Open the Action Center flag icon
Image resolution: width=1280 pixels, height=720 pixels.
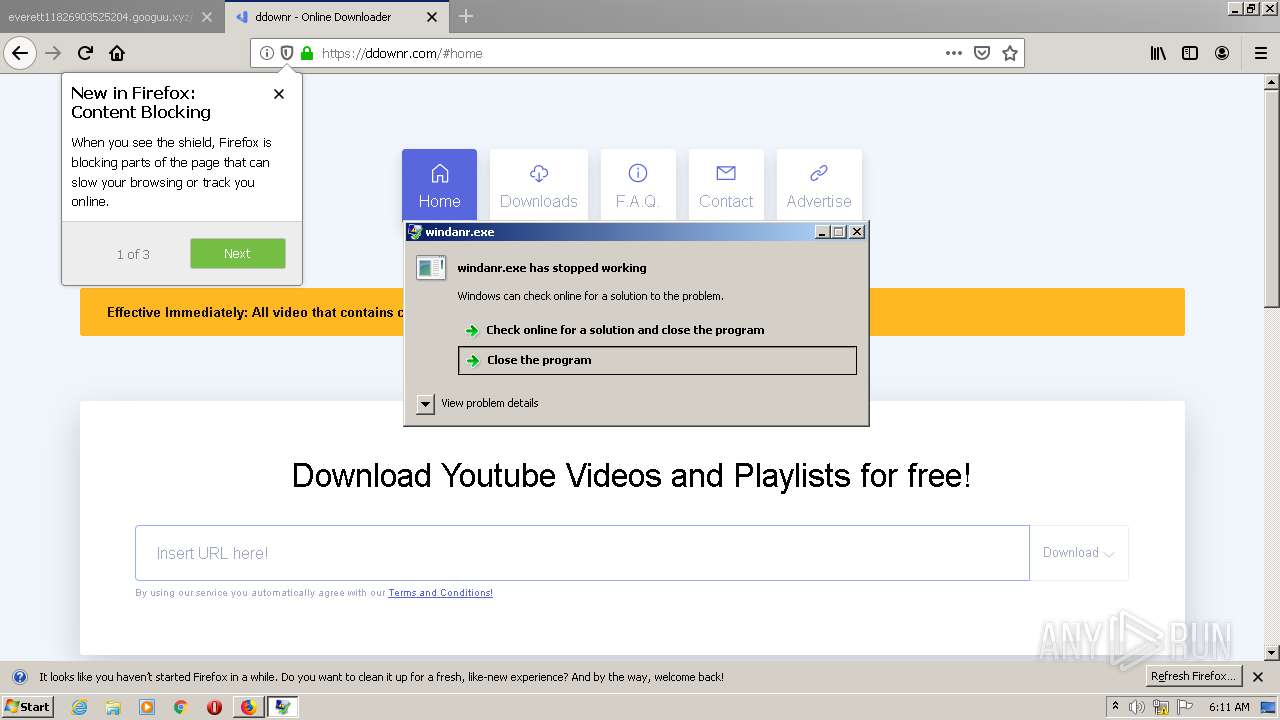[1184, 707]
